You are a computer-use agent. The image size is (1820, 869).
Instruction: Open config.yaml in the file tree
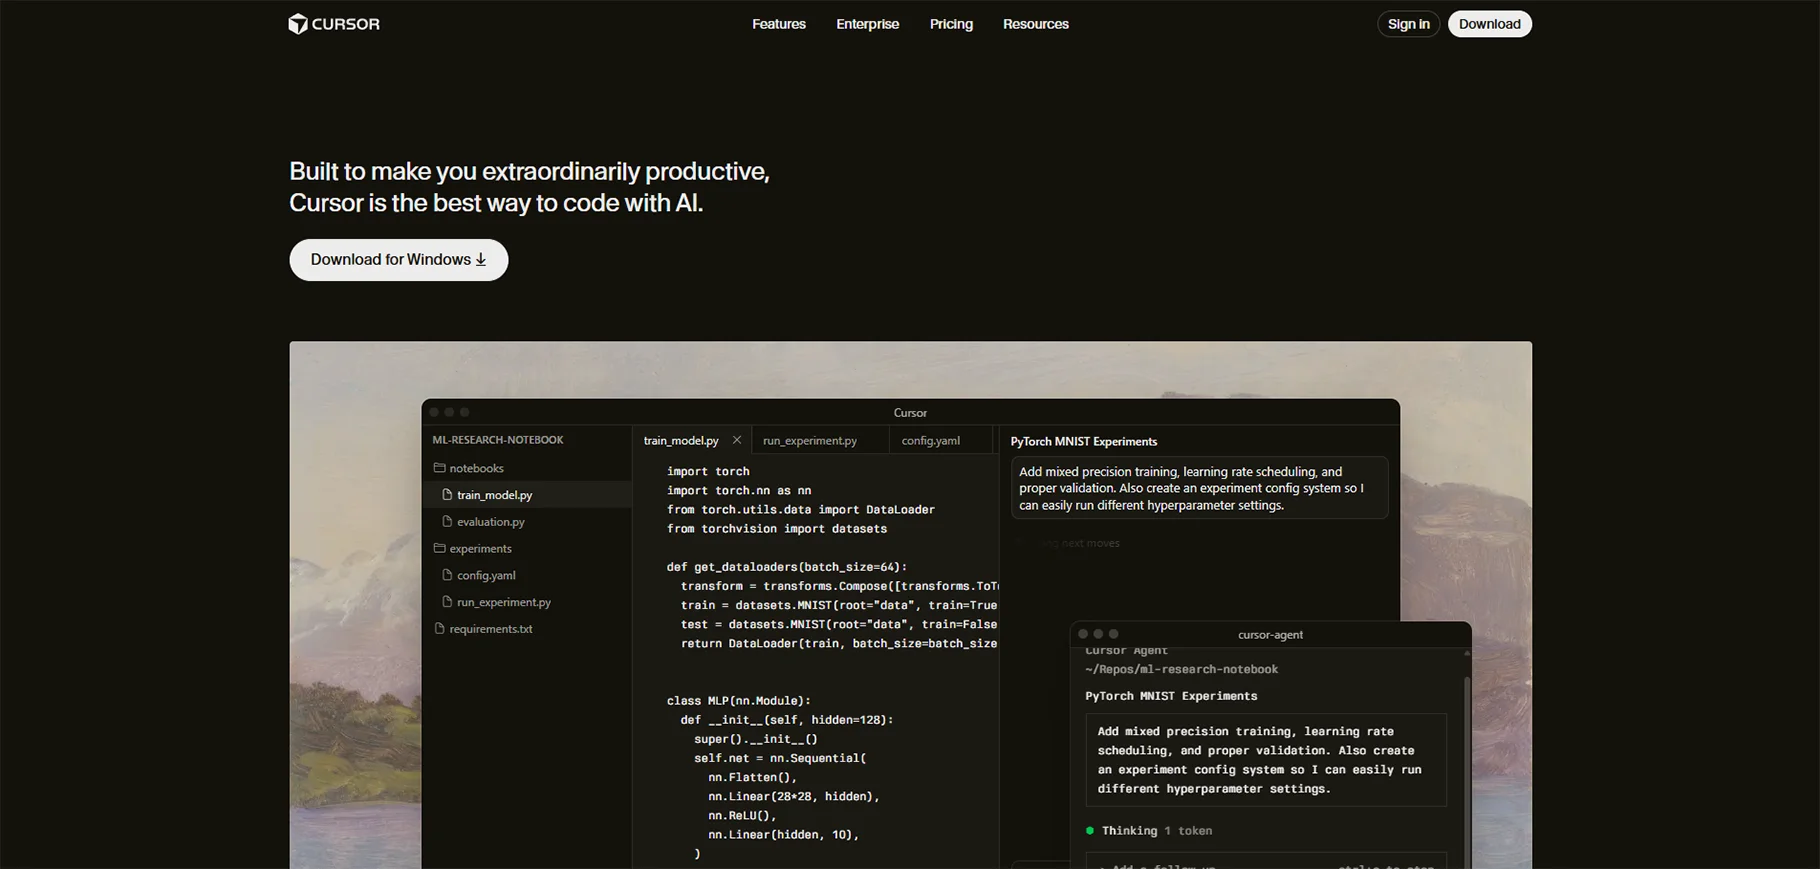click(527, 576)
